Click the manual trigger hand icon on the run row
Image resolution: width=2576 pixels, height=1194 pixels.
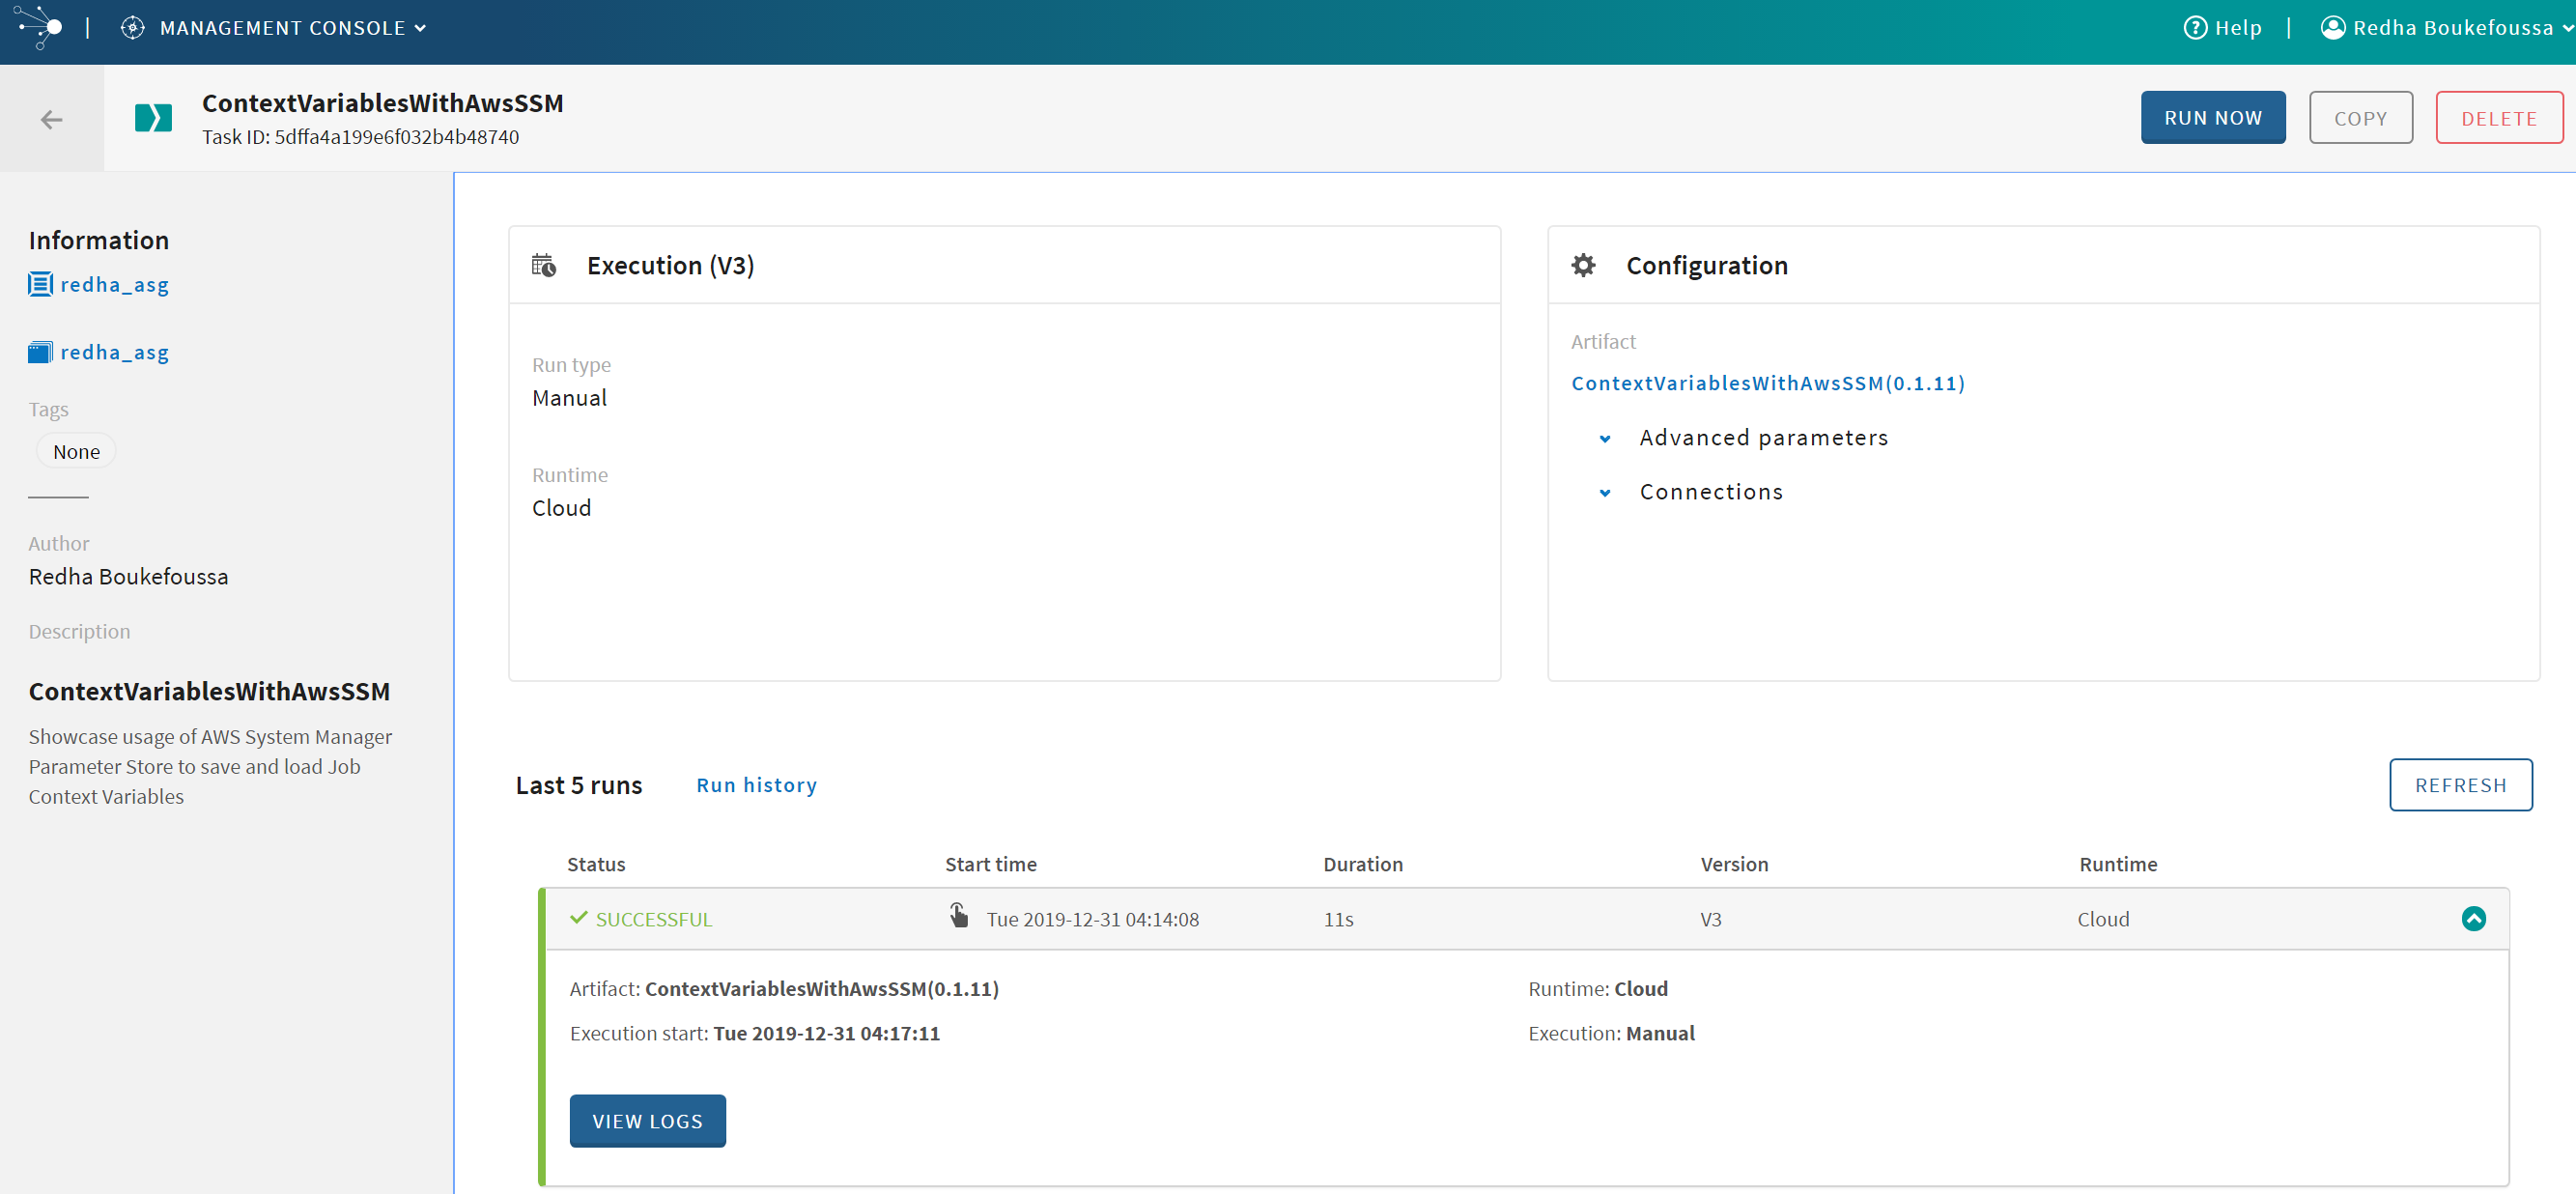959,915
